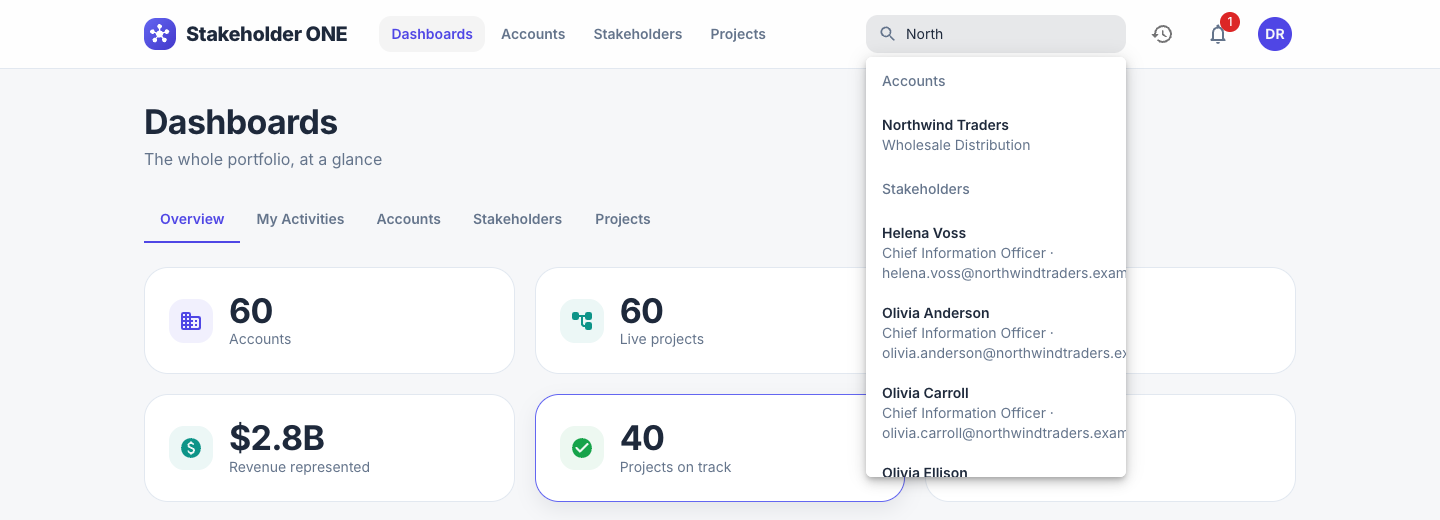The height and width of the screenshot is (520, 1440).
Task: Select Olivia Carroll stakeholder result
Action: pos(996,413)
